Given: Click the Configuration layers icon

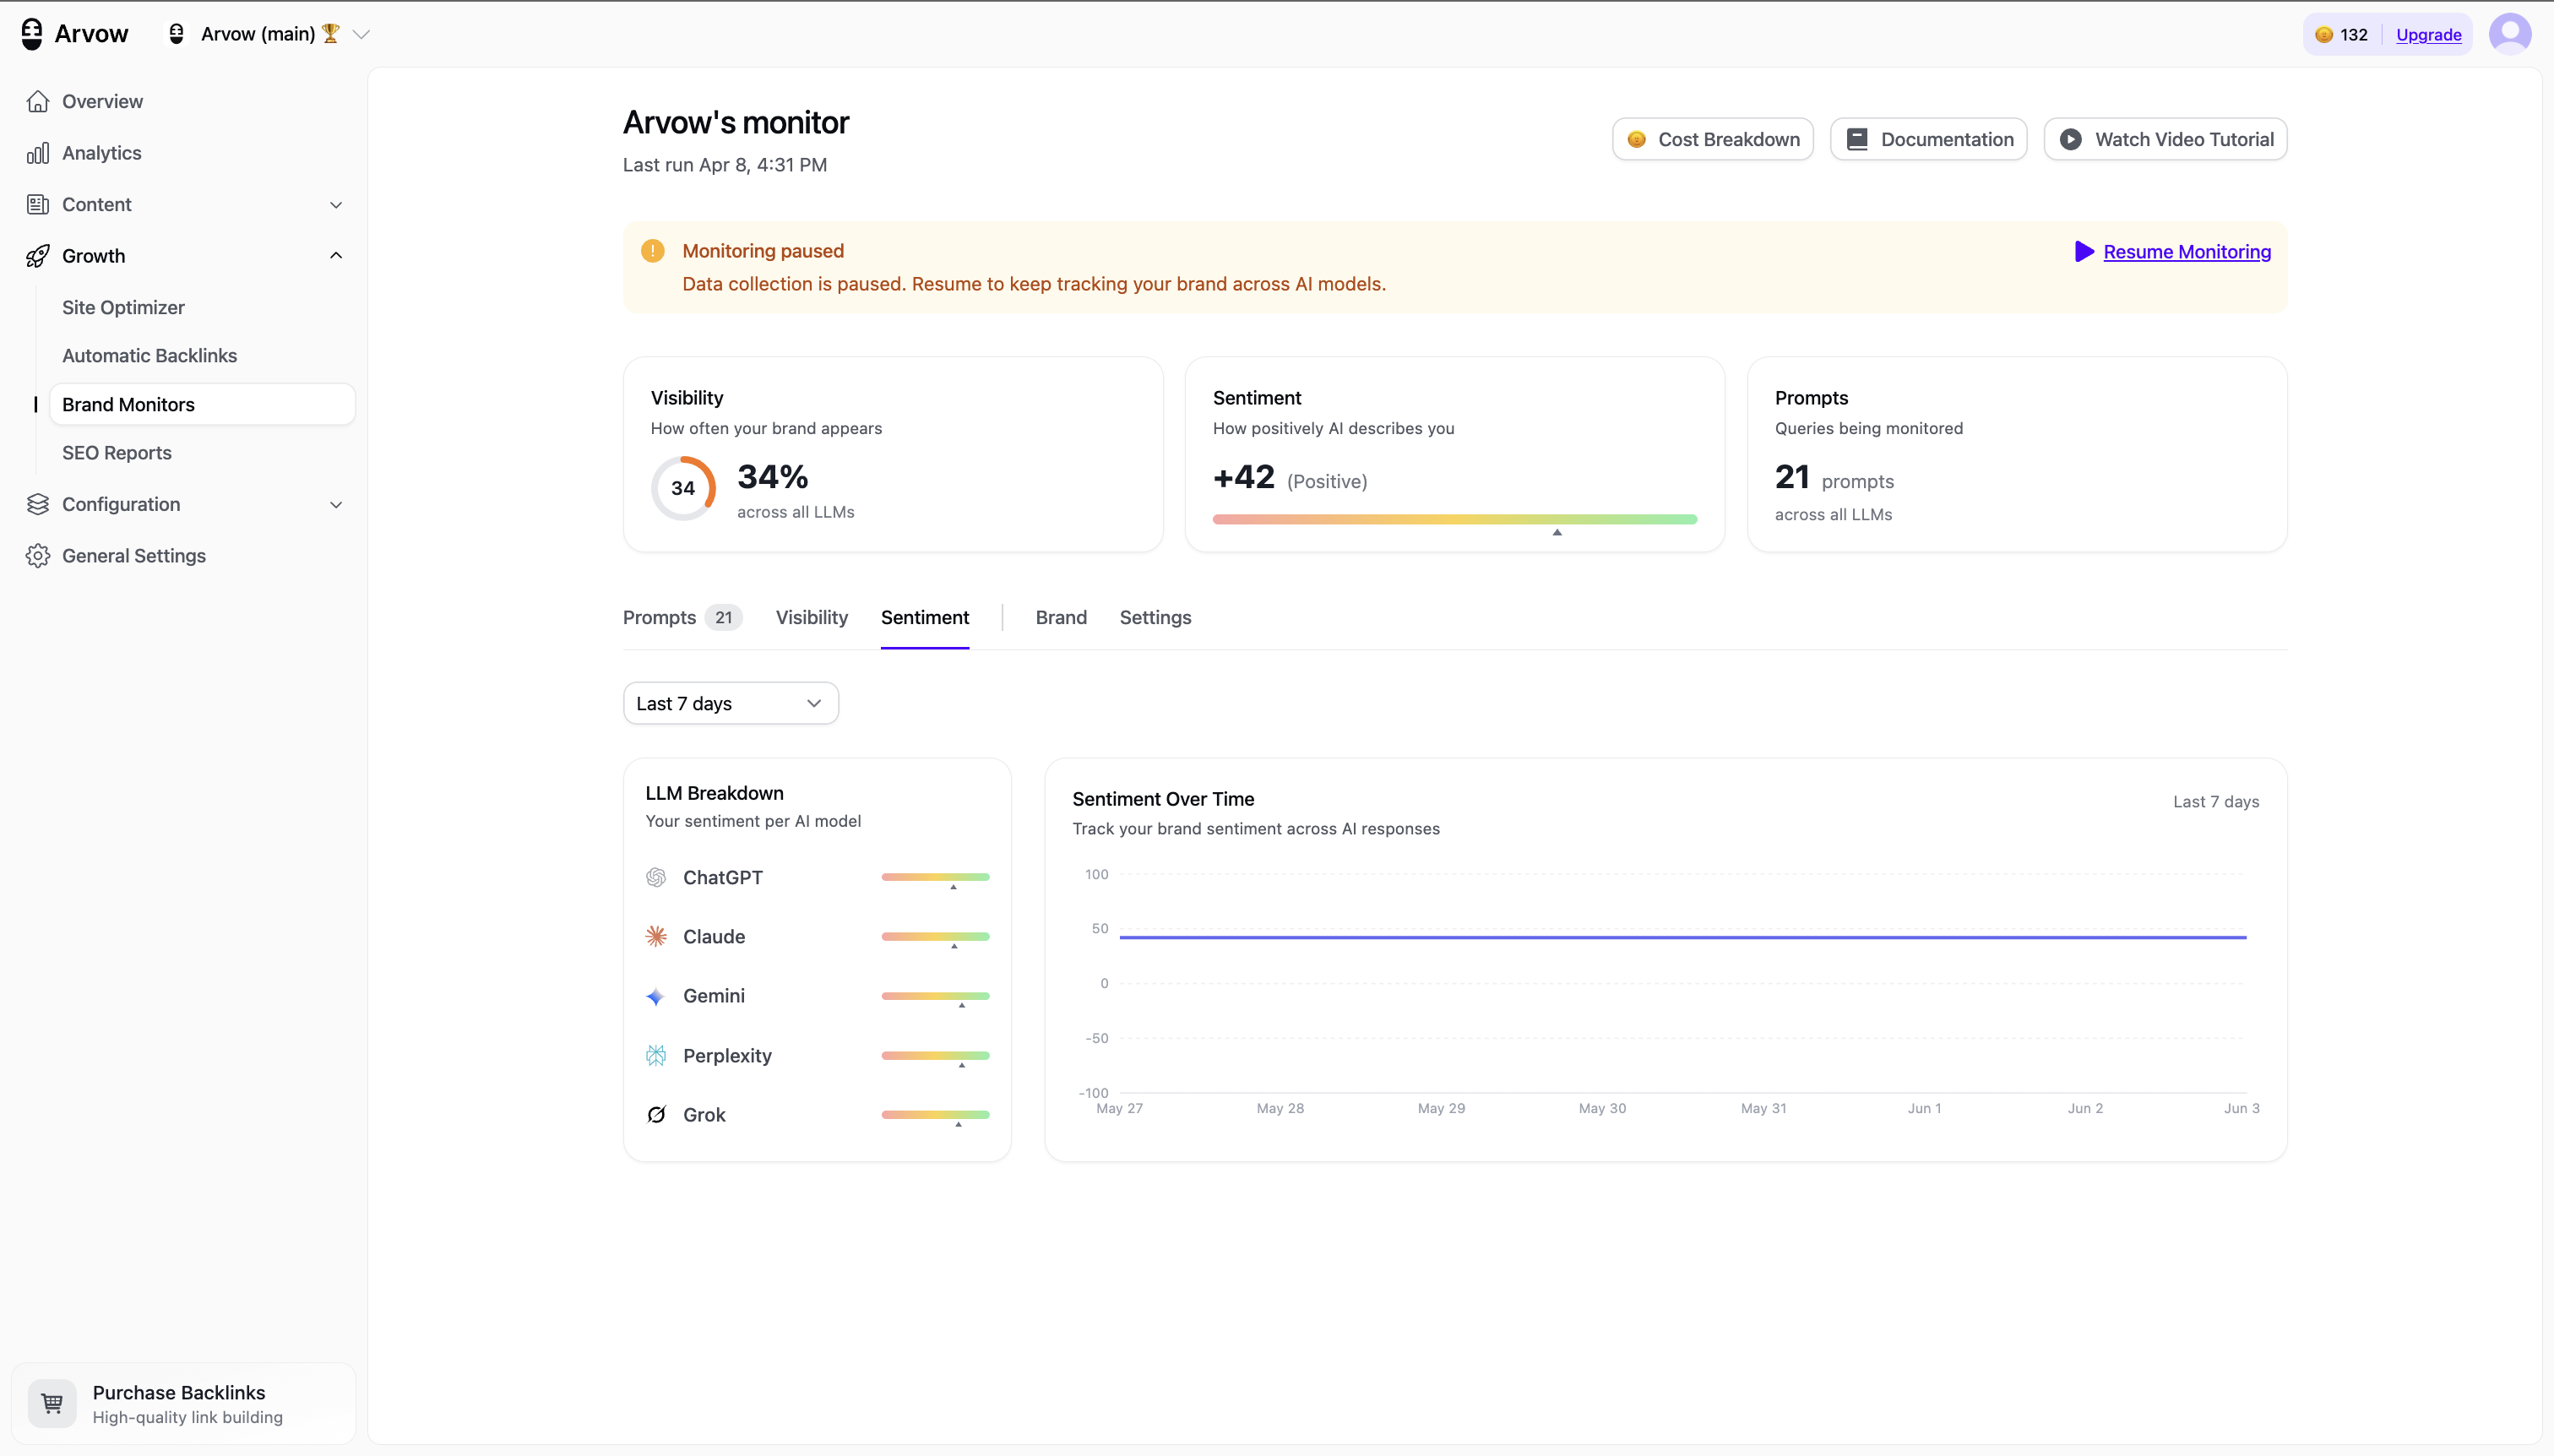Looking at the screenshot, I should 38,504.
